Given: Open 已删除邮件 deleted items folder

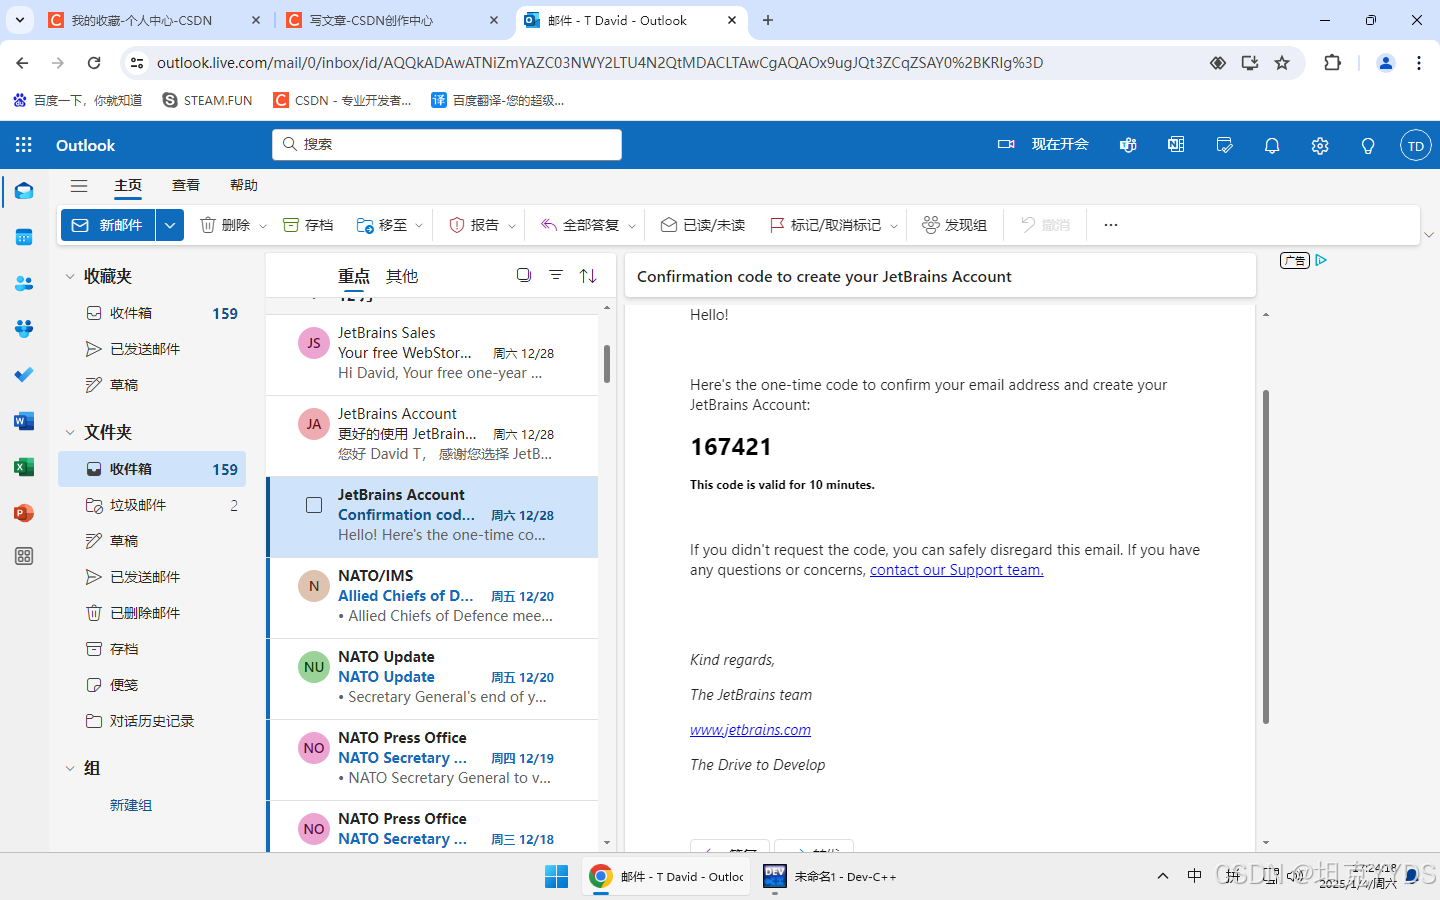Looking at the screenshot, I should 152,613.
